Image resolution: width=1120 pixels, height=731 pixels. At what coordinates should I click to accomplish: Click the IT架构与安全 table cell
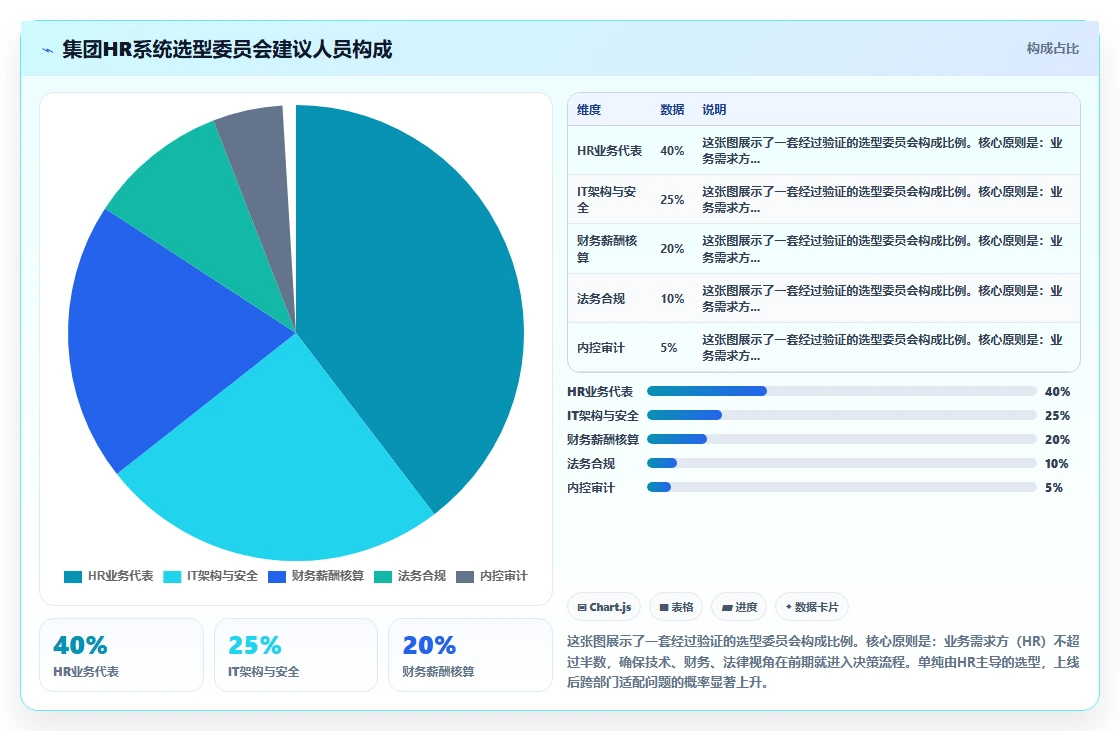(607, 199)
